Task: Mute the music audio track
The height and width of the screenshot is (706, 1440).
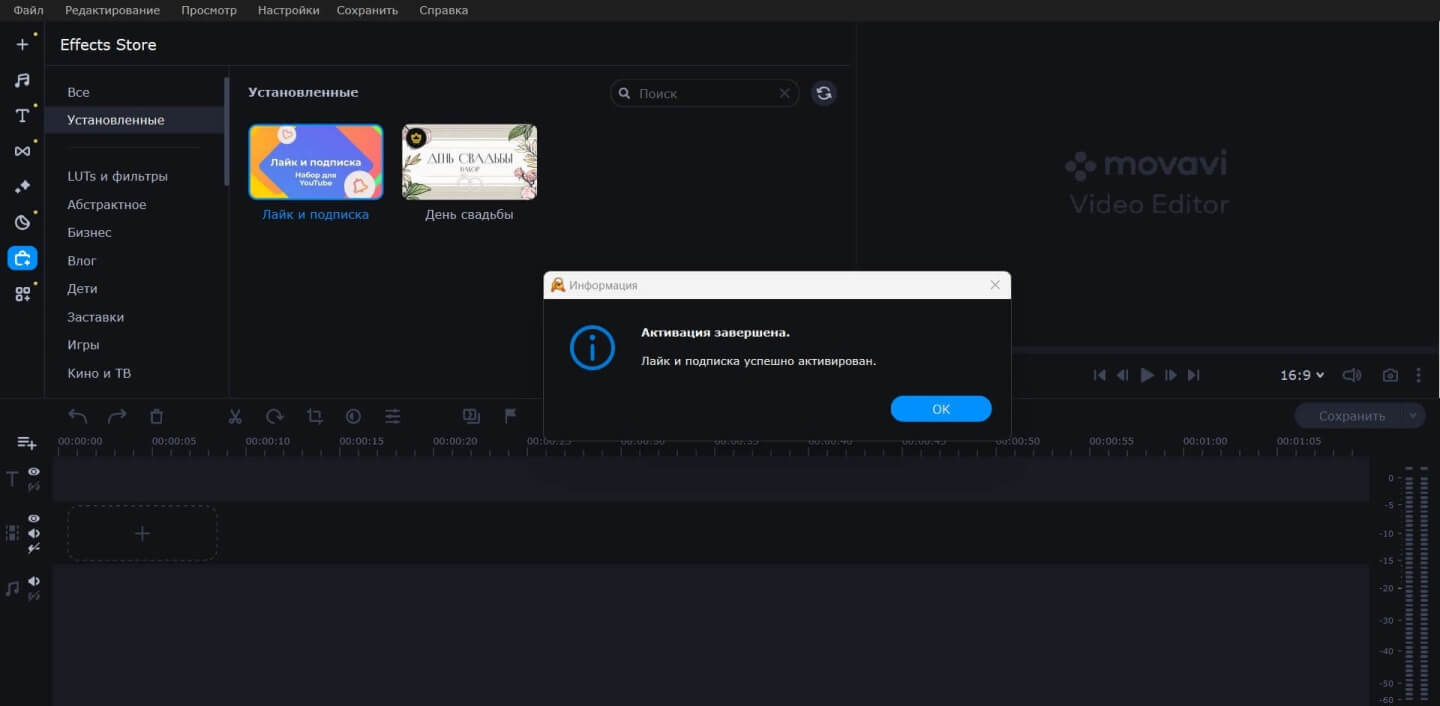Action: pyautogui.click(x=34, y=581)
